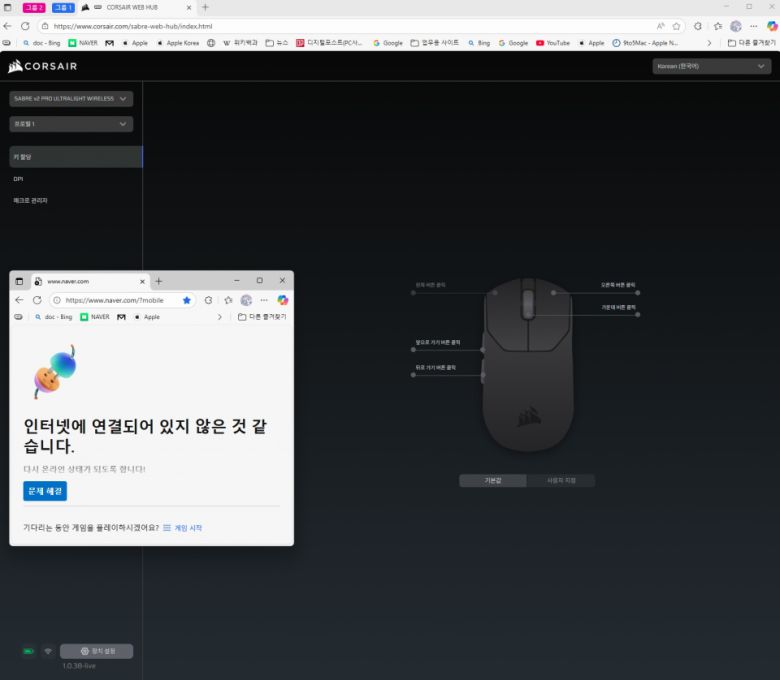Select 오른쪽 버튼 클릭 mouse label
Screen dimensions: 780x680
point(618,285)
